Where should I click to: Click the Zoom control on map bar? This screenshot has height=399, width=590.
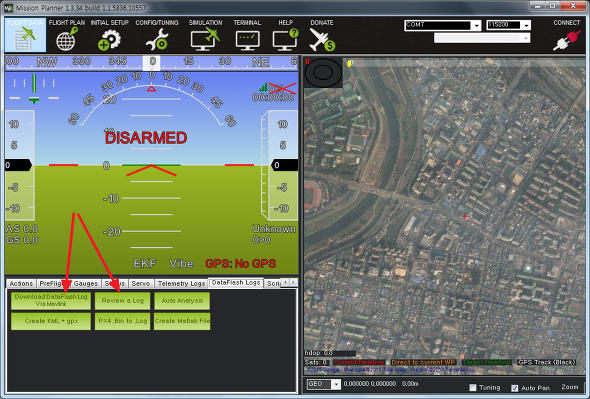570,387
